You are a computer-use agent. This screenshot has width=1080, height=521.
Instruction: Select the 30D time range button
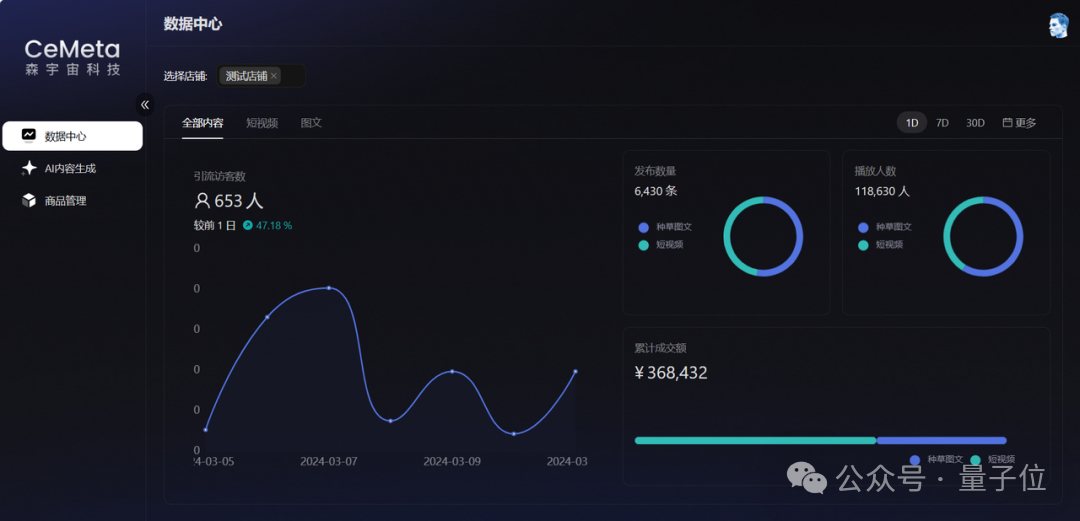click(975, 123)
